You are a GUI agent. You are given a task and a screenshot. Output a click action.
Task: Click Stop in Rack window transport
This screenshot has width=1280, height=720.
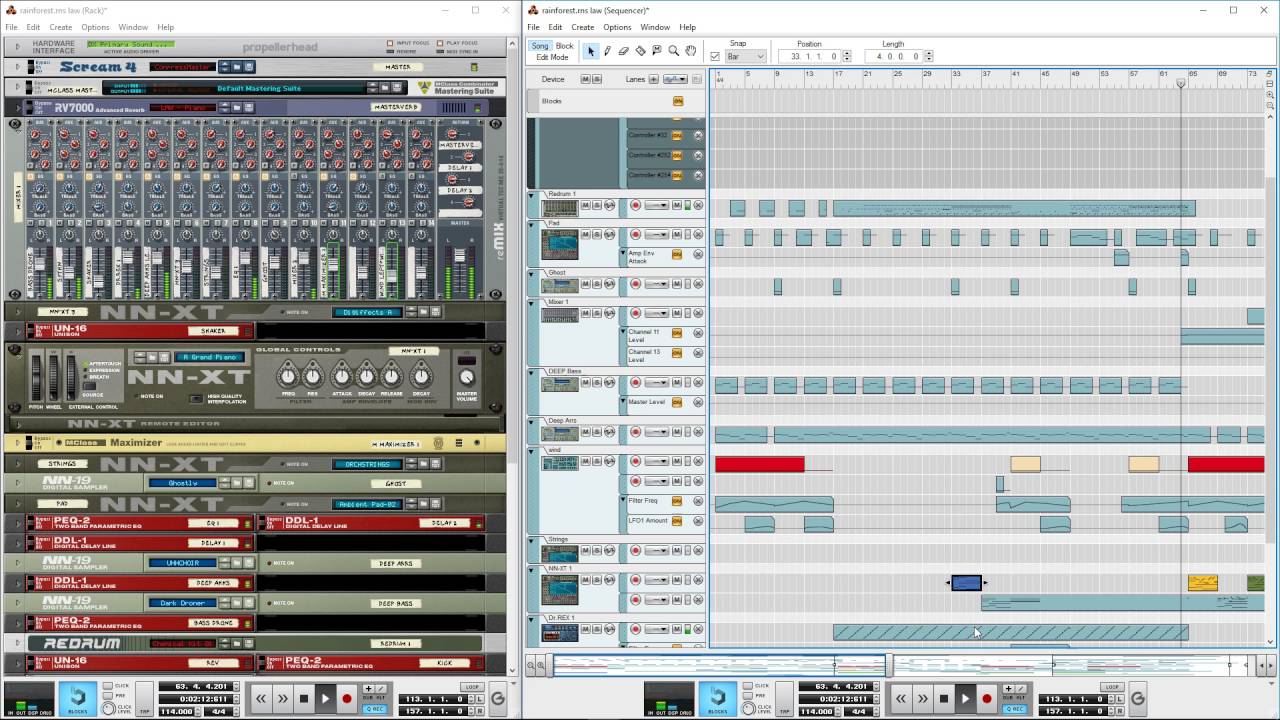pyautogui.click(x=303, y=699)
